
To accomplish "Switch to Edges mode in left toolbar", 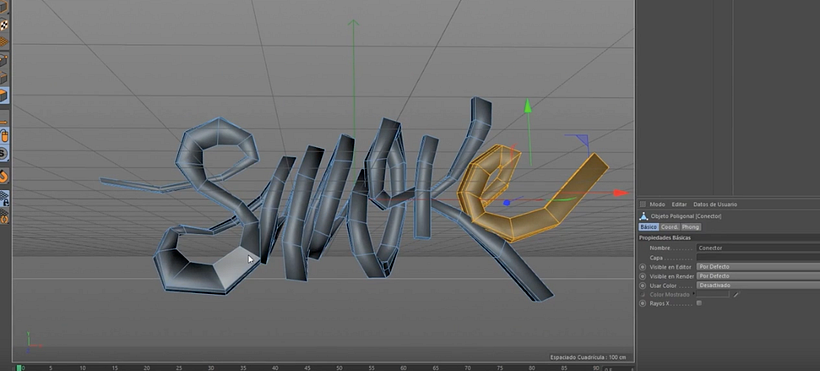I will pyautogui.click(x=4, y=78).
